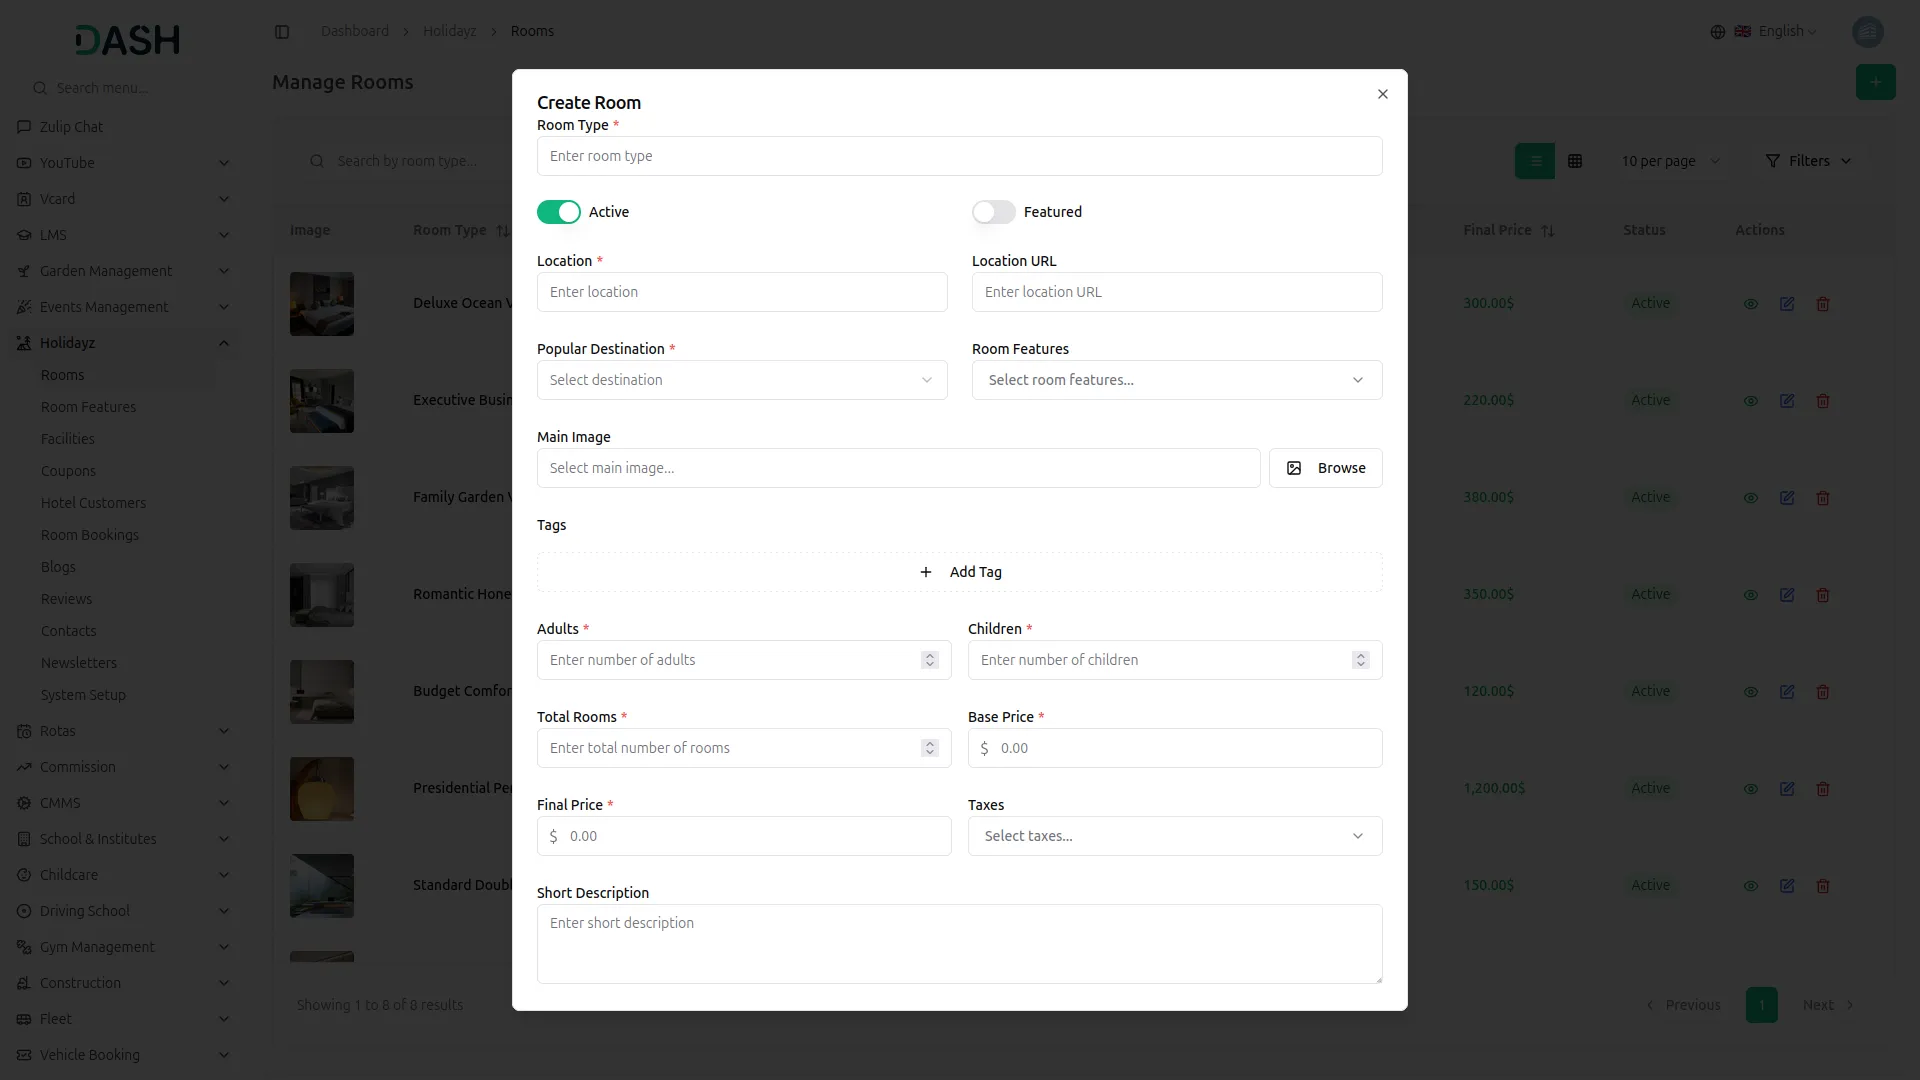Open System Setup in sidebar
Image resolution: width=1920 pixels, height=1080 pixels.
[83, 695]
